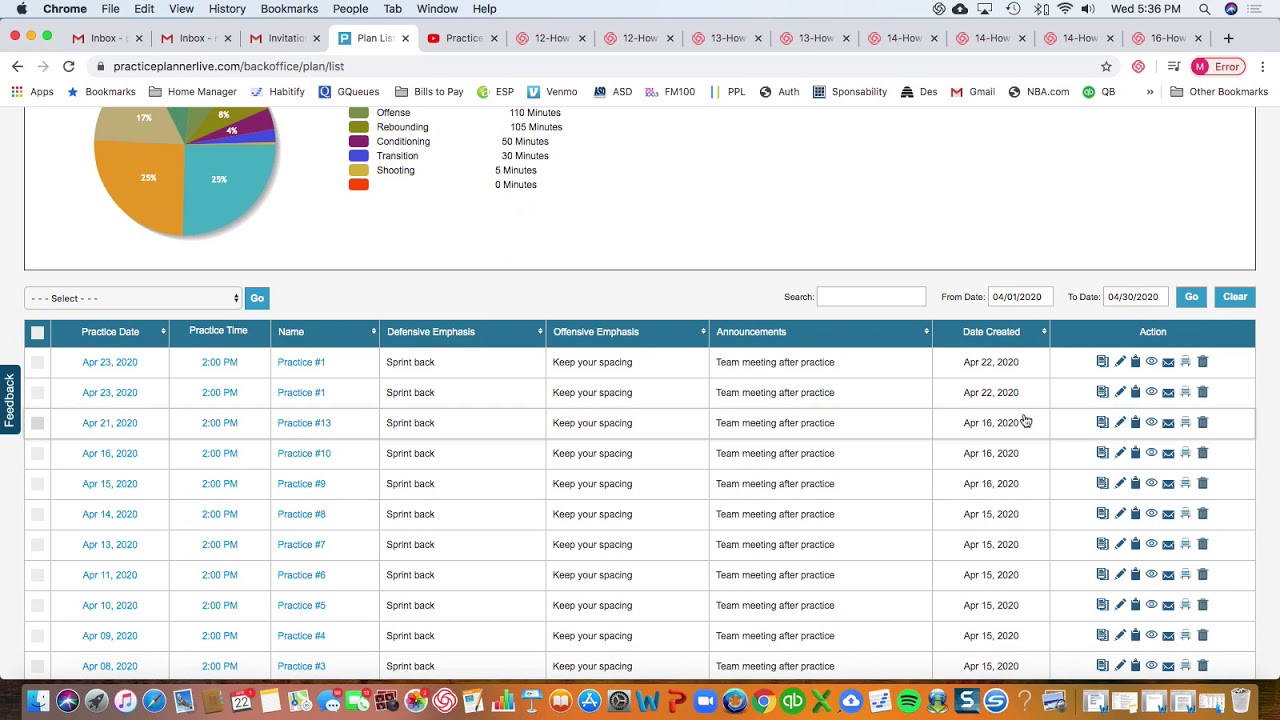Viewport: 1280px width, 720px height.
Task: Open the Bookmarks menu in the menu bar
Action: [x=289, y=9]
